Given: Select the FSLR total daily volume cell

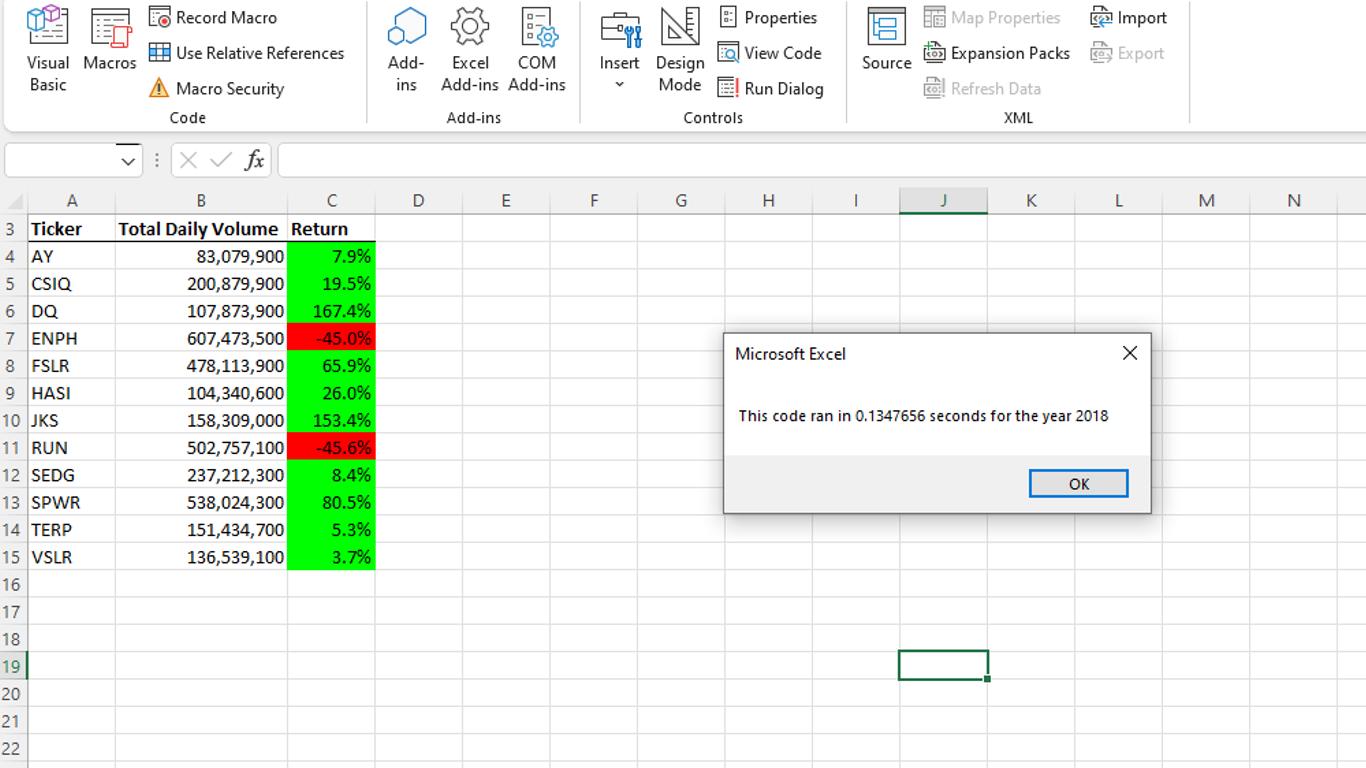Looking at the screenshot, I should 200,365.
